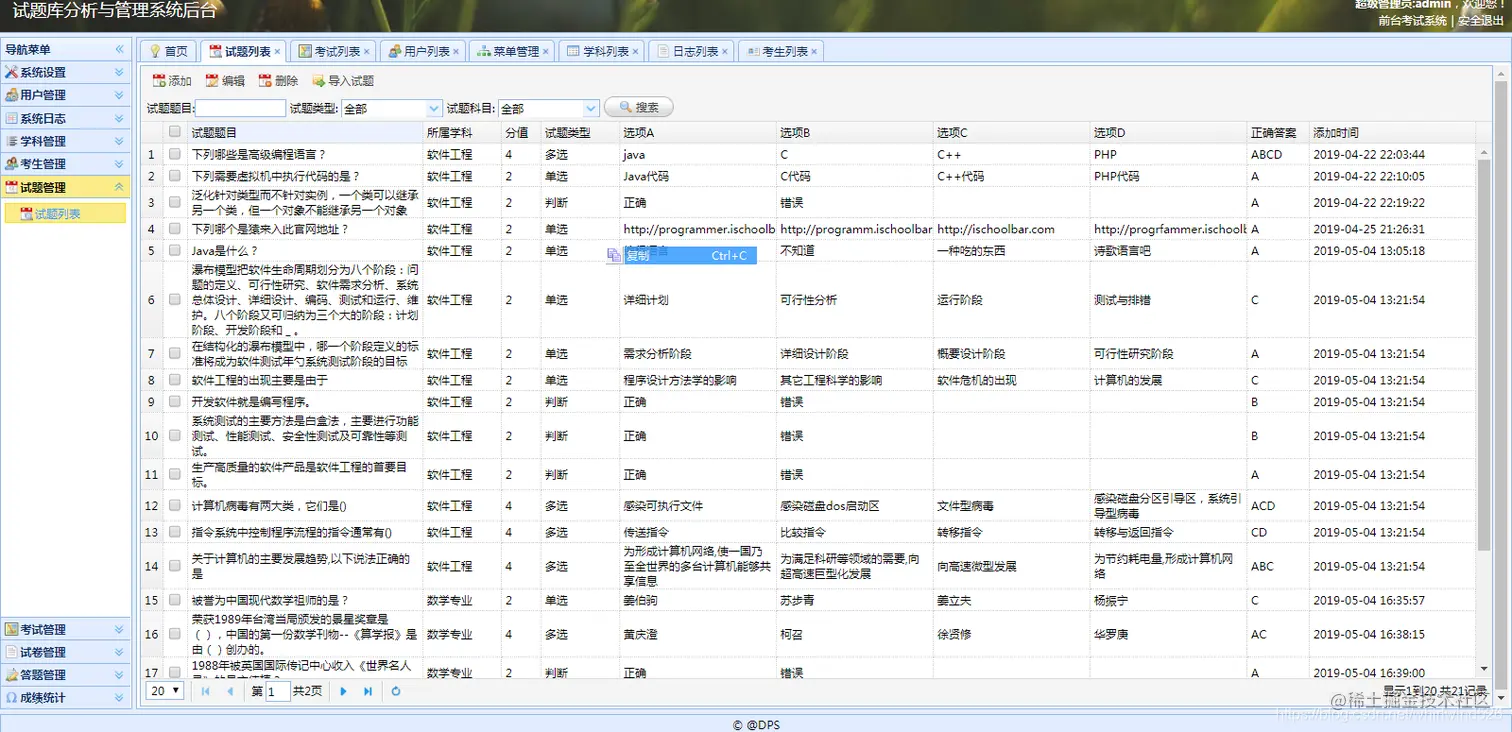
Task: Go to the next page
Action: point(344,691)
